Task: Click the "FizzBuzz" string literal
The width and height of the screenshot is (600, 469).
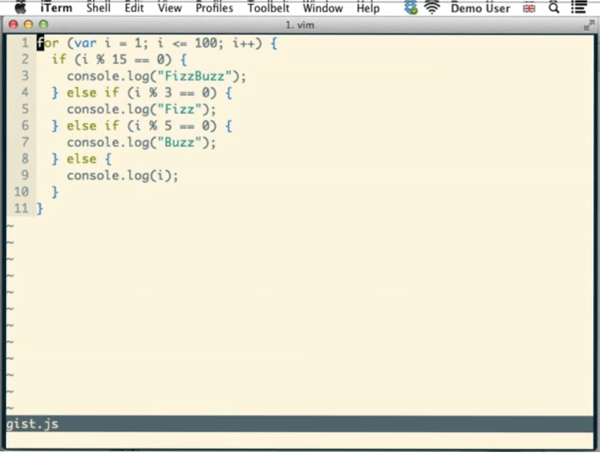Action: pyautogui.click(x=194, y=76)
